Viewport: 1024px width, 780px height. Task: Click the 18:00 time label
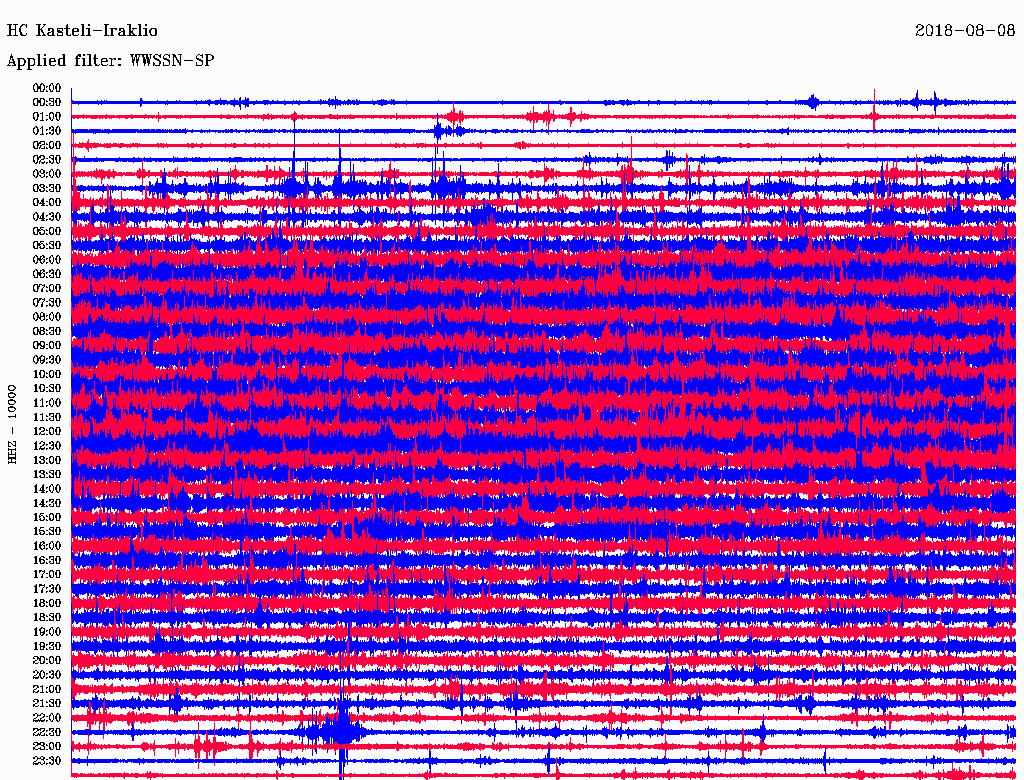click(47, 604)
